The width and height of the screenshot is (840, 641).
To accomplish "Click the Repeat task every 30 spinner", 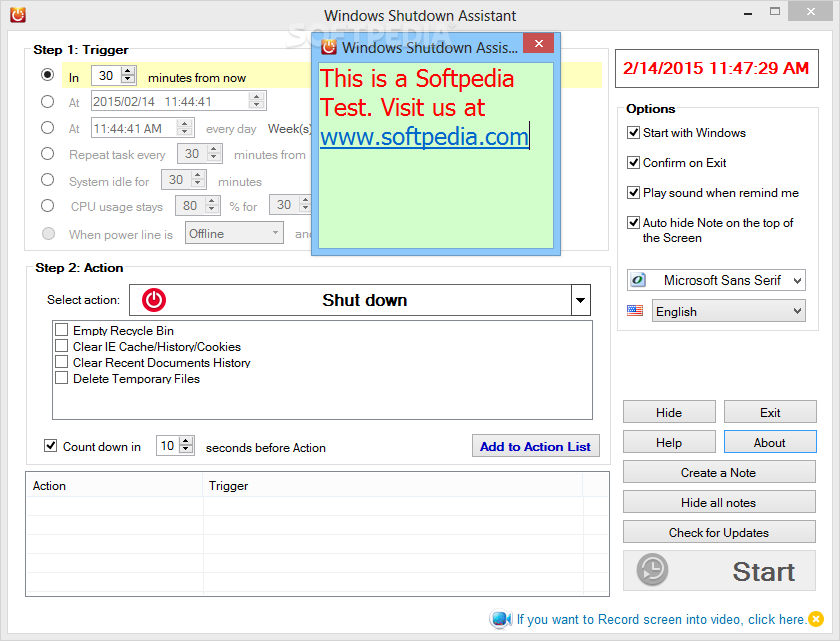I will coord(214,154).
